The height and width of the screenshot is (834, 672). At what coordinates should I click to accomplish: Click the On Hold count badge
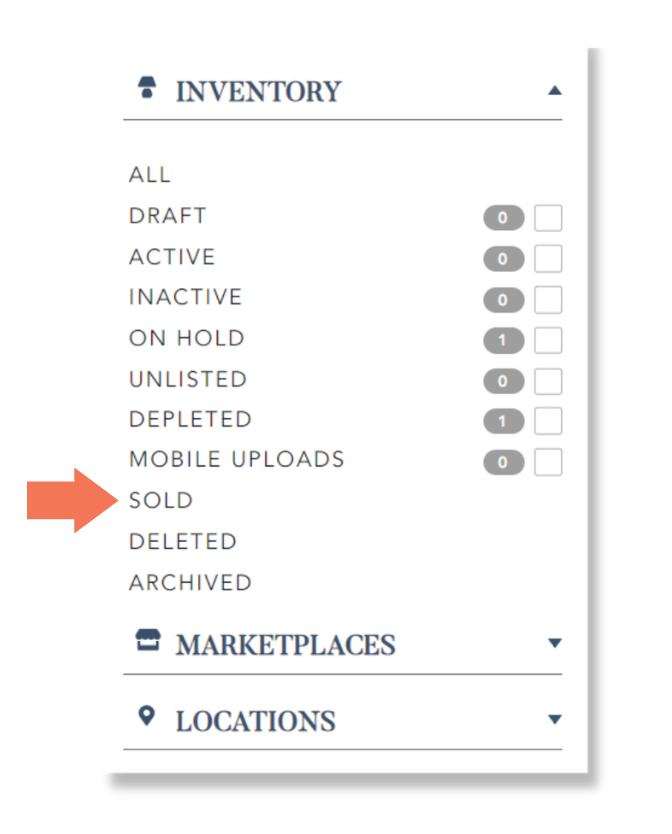(x=503, y=340)
